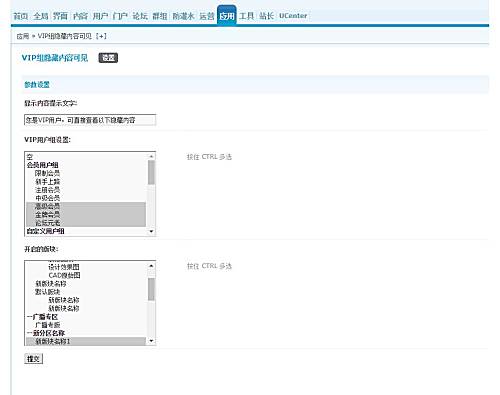The width and height of the screenshot is (500, 395).
Task: Click the 会员用户组 group header
Action: click(86, 165)
